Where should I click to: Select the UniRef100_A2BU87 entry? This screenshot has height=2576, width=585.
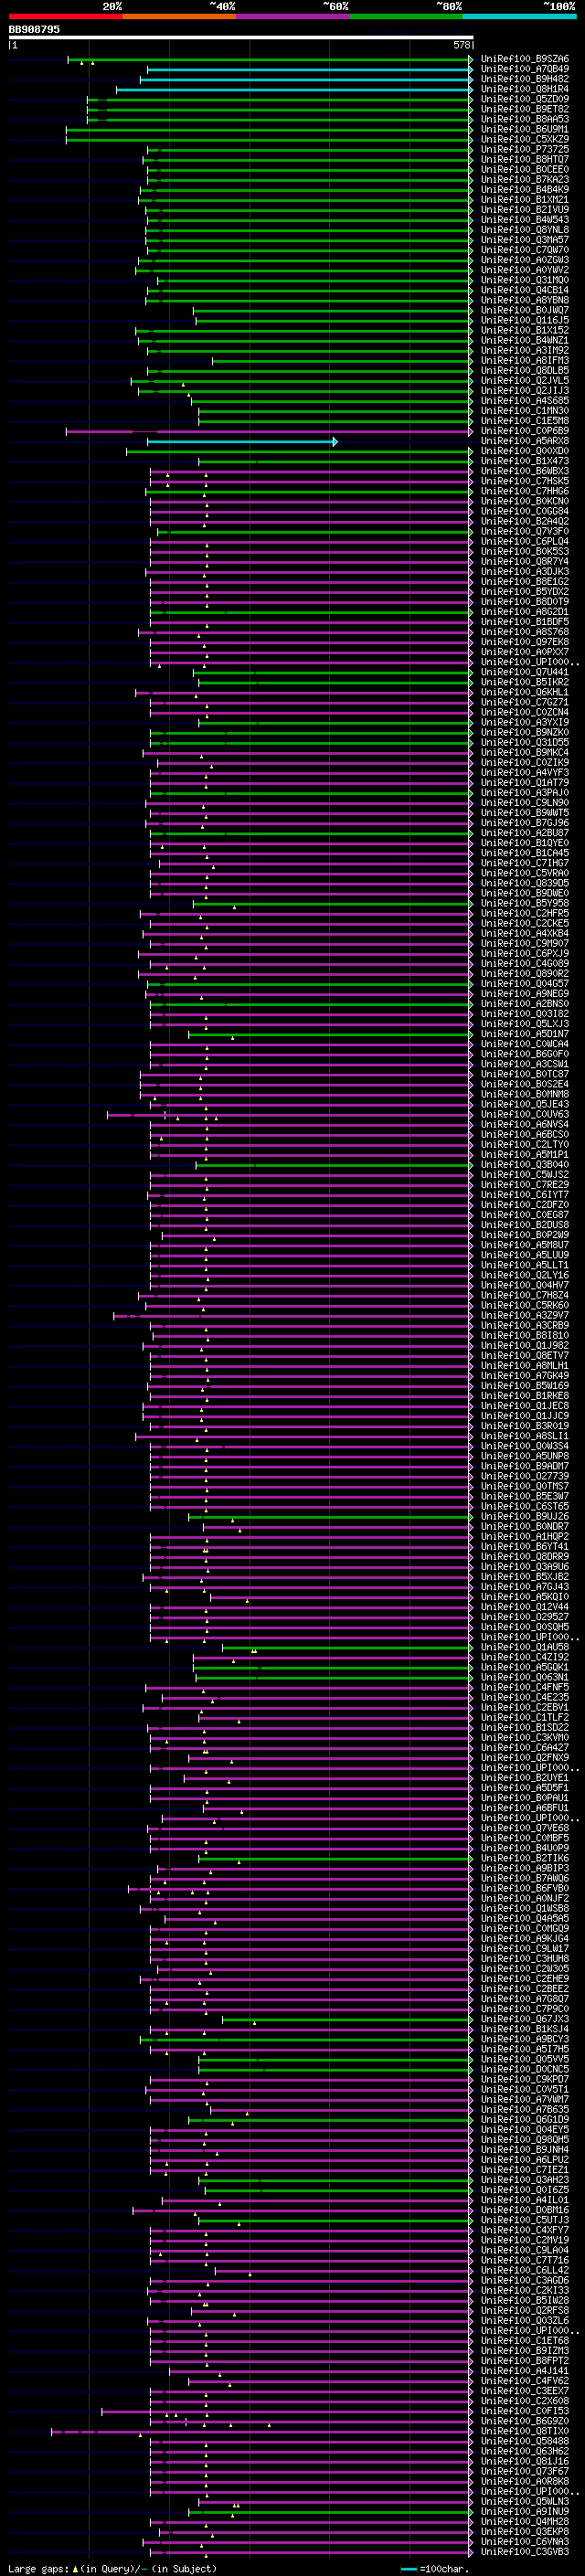point(525,833)
